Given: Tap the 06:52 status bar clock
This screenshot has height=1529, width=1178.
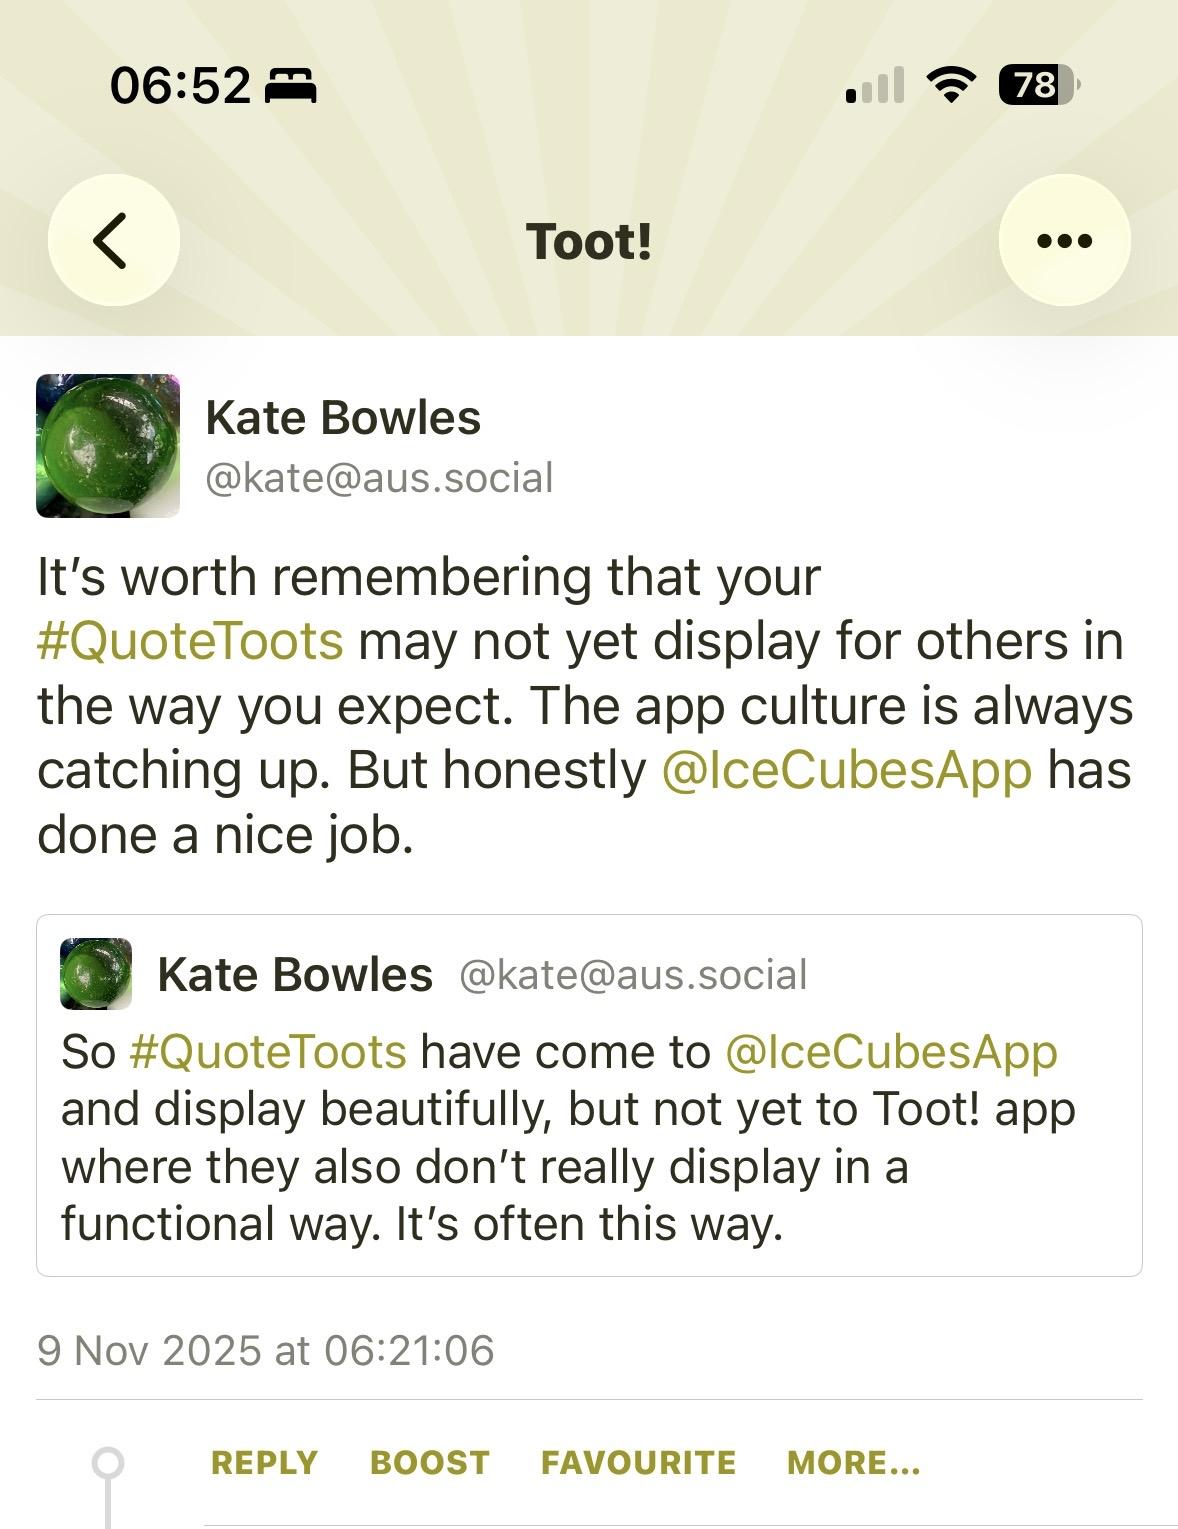Looking at the screenshot, I should (180, 86).
